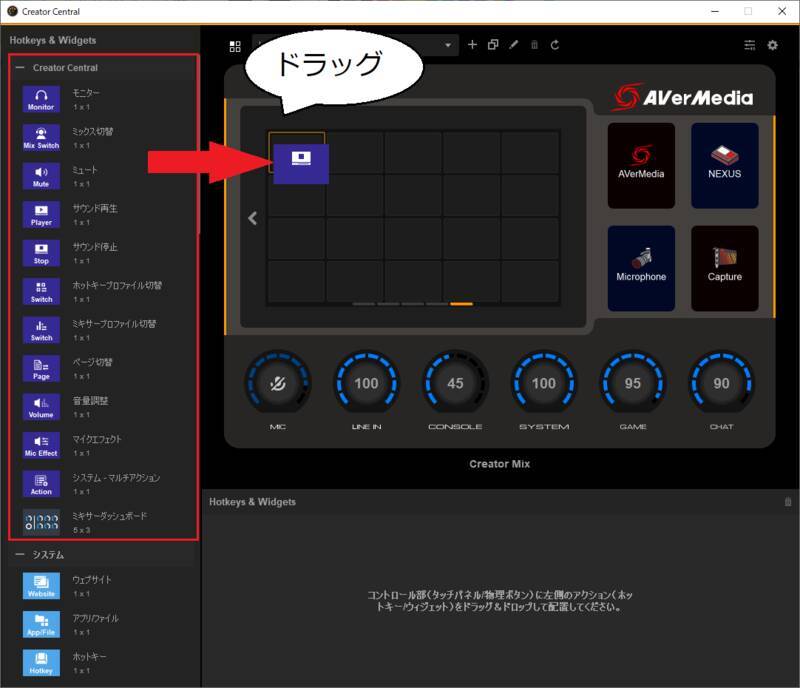
Task: Click the pencil icon to rename profile
Action: click(x=514, y=45)
